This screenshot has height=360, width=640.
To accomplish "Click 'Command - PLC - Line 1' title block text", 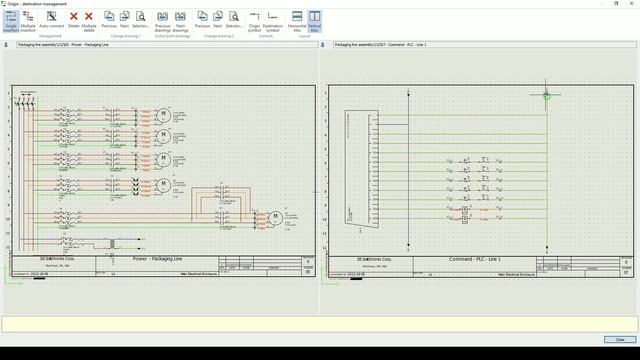I will 475,259.
